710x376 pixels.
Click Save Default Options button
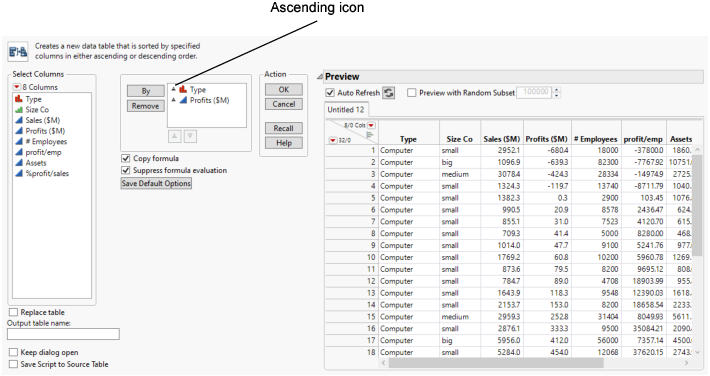[x=156, y=183]
